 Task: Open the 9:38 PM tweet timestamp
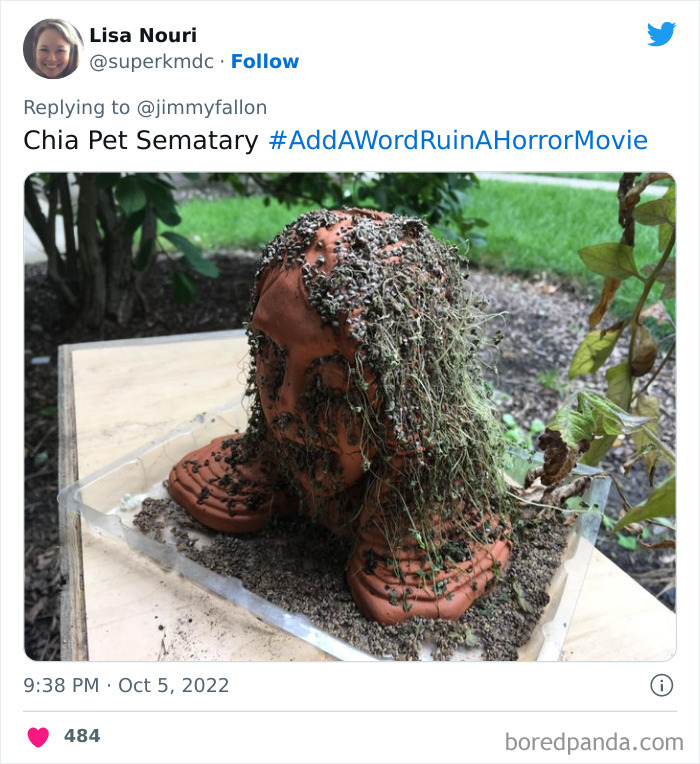(x=61, y=686)
